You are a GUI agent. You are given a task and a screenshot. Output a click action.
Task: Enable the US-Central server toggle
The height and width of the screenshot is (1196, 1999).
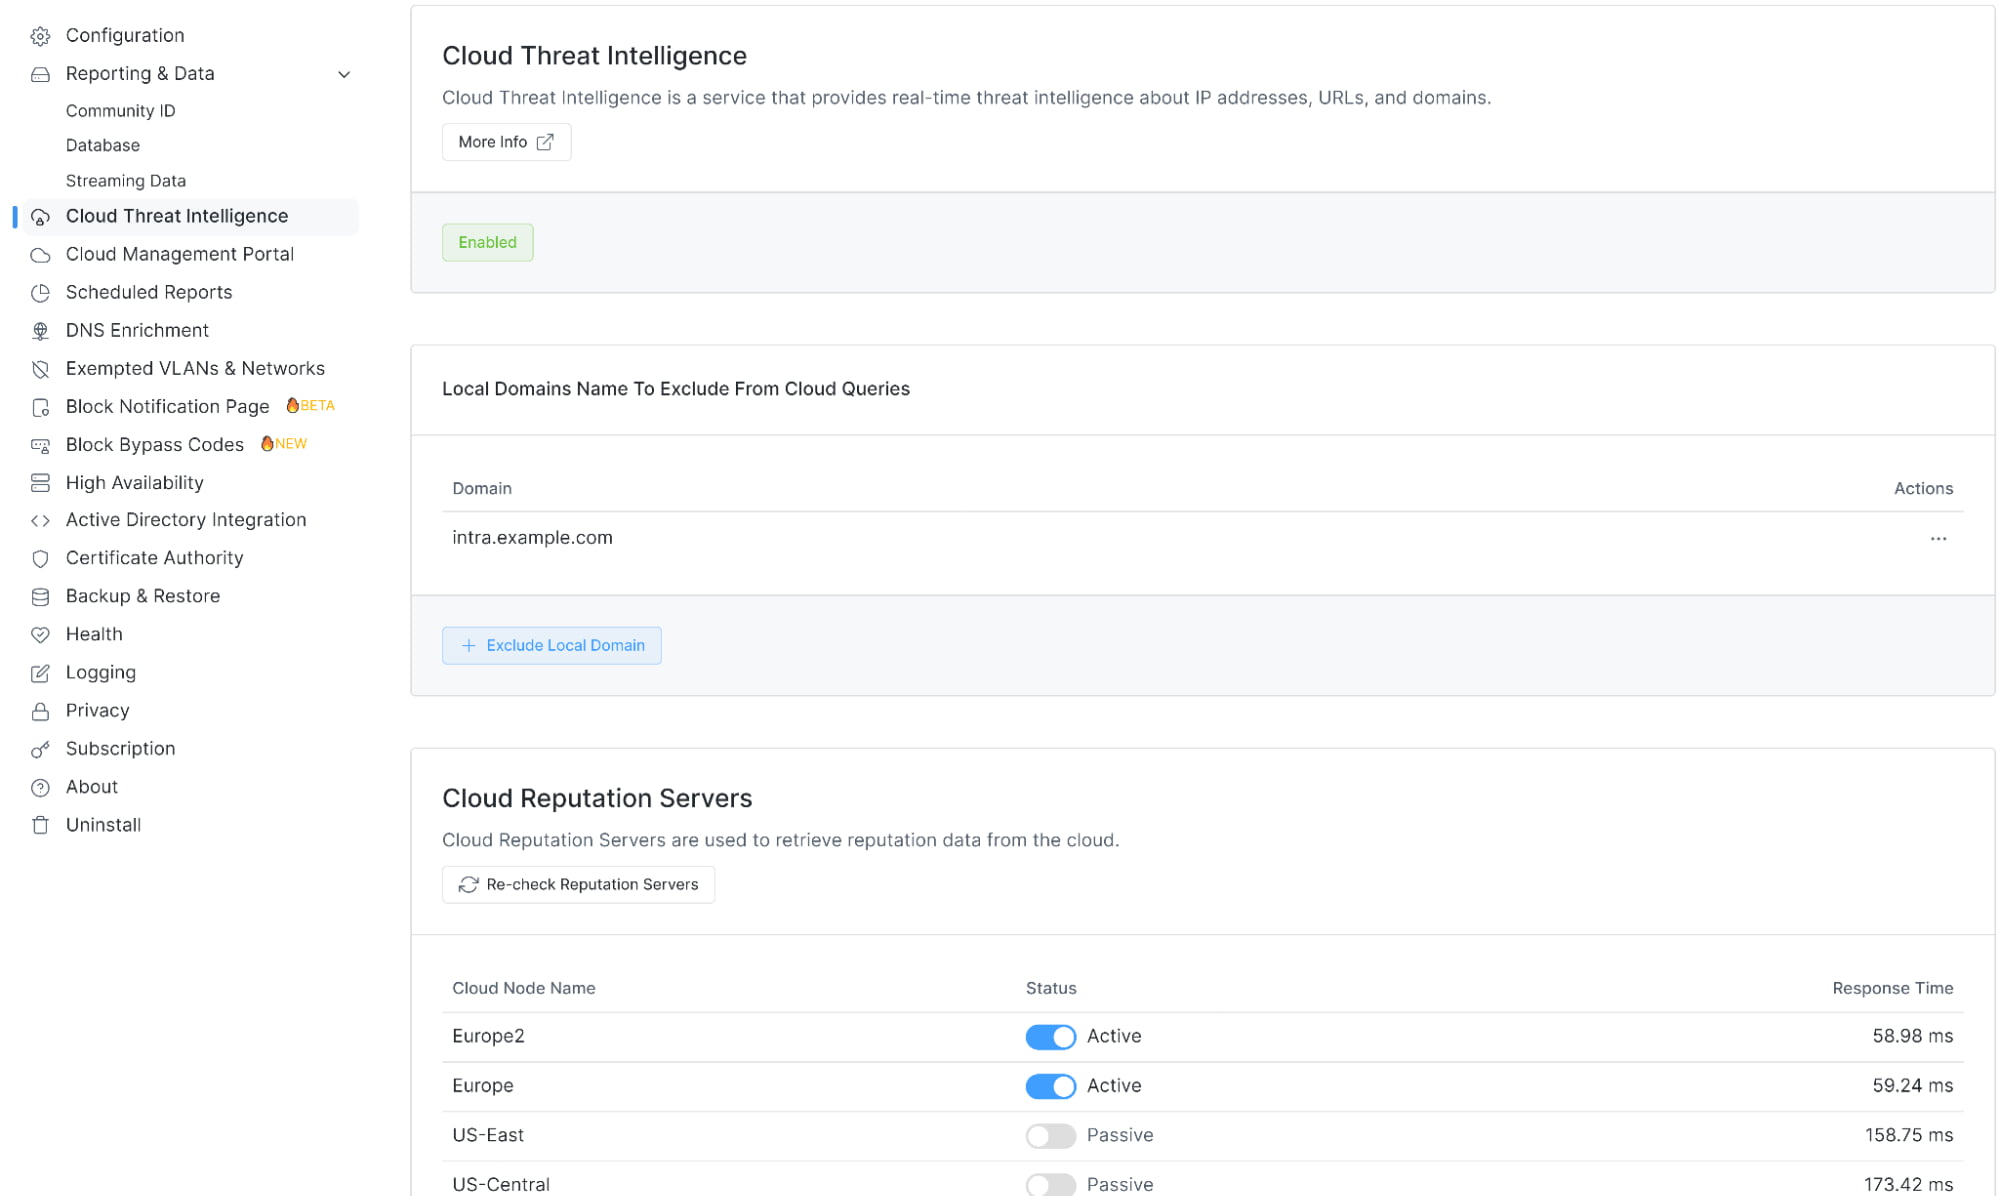click(x=1050, y=1185)
